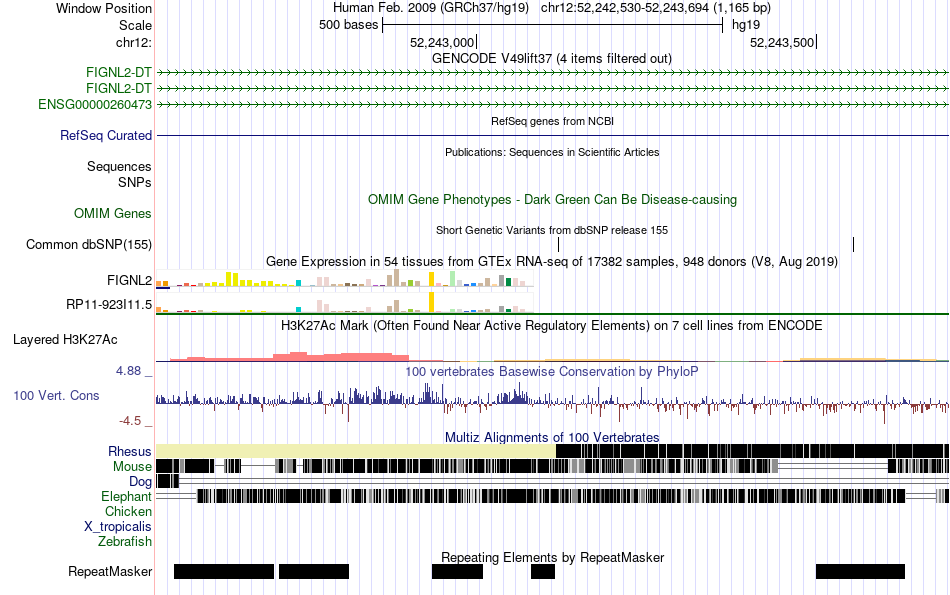Viewport: 950px width, 595px height.
Task: Click the 100 vertebrates PhyloP conservation title
Action: click(552, 371)
